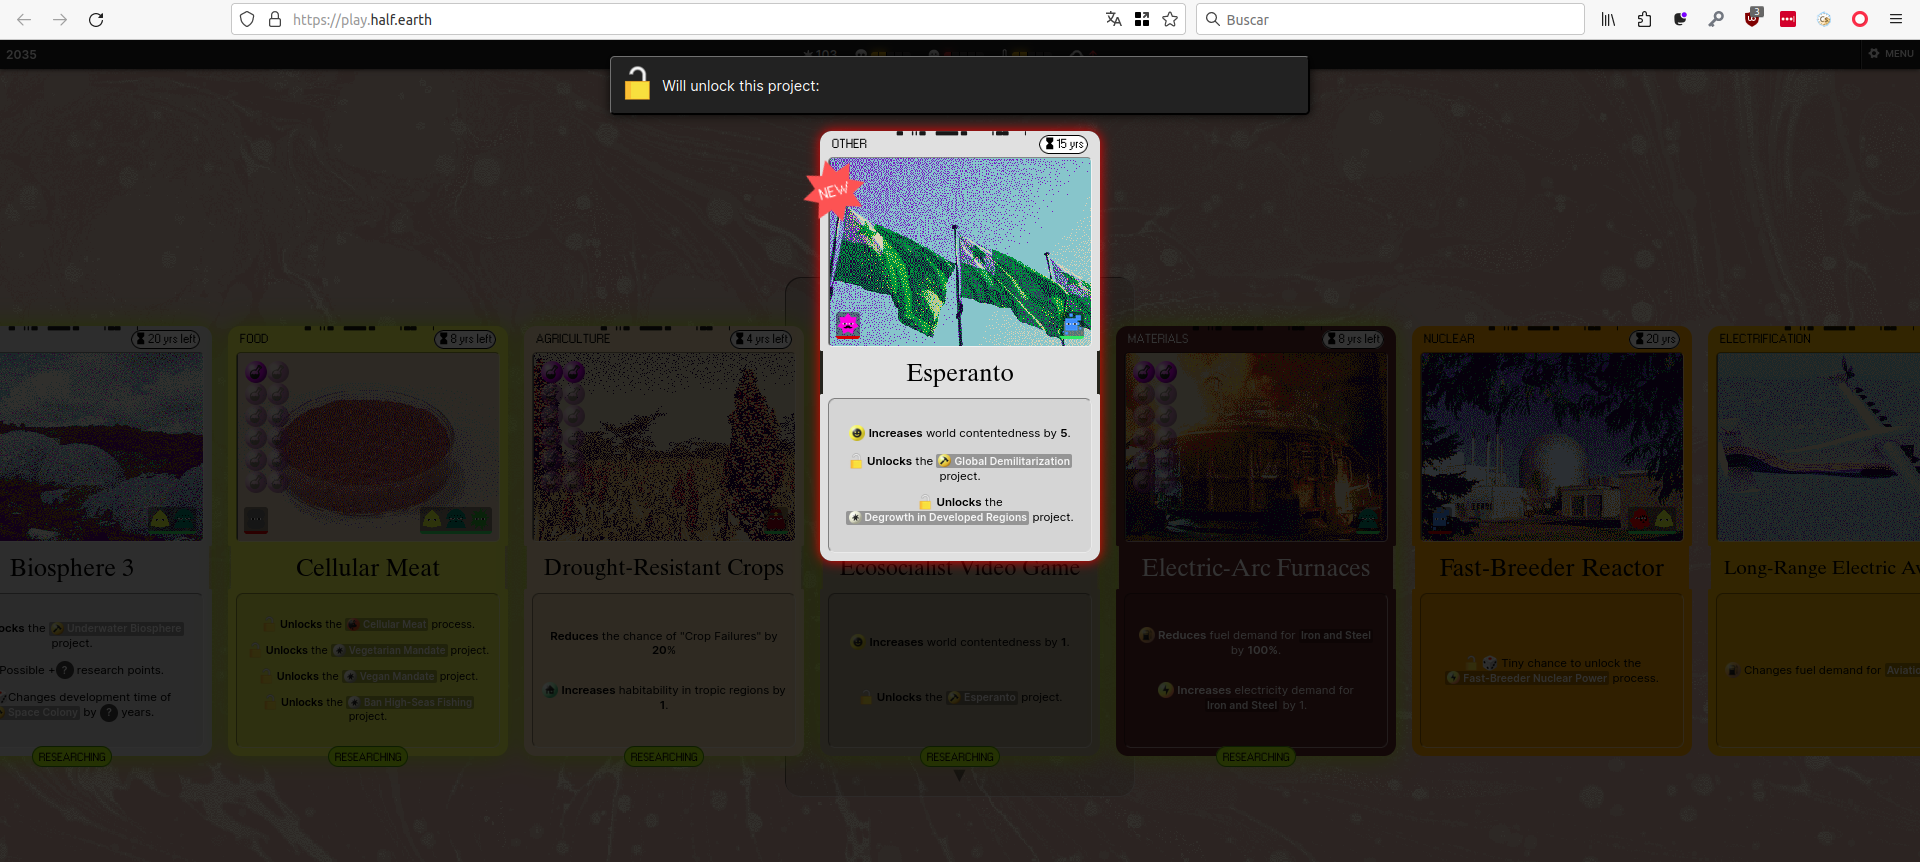The height and width of the screenshot is (862, 1920).
Task: Select the Fast-Breeder Reactor card title
Action: click(1552, 568)
